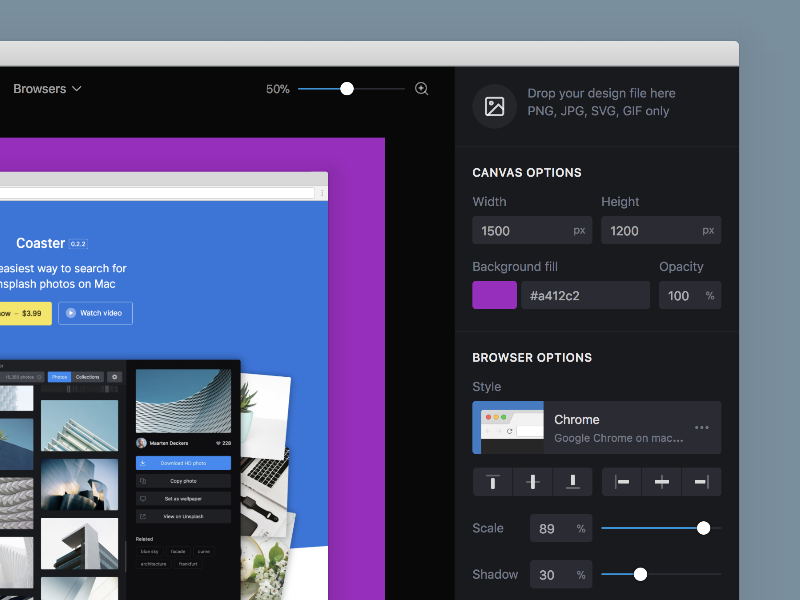Select the align top vertical position icon
This screenshot has width=800, height=600.
coord(492,481)
